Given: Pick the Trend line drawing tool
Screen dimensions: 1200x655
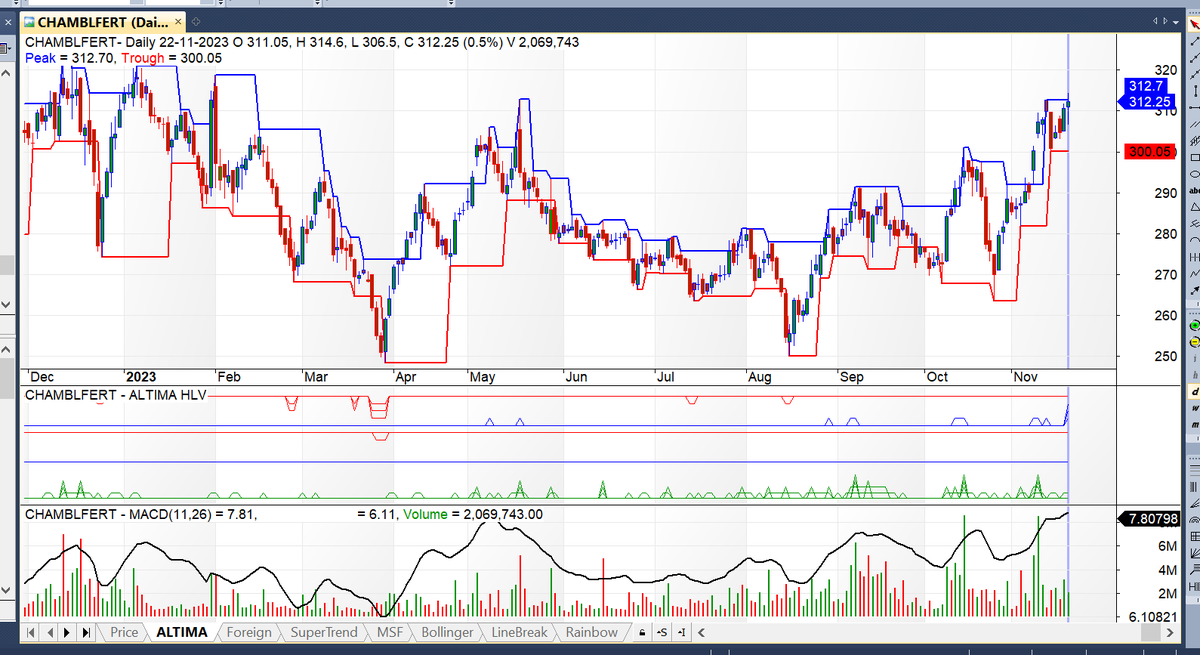Looking at the screenshot, I should (x=1194, y=41).
